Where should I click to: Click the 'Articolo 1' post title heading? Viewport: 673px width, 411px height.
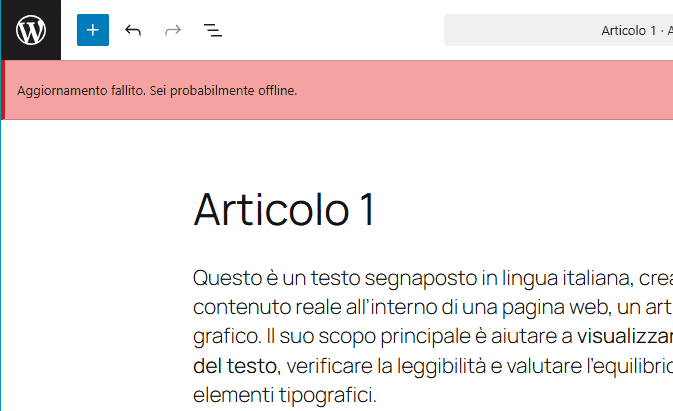[285, 209]
